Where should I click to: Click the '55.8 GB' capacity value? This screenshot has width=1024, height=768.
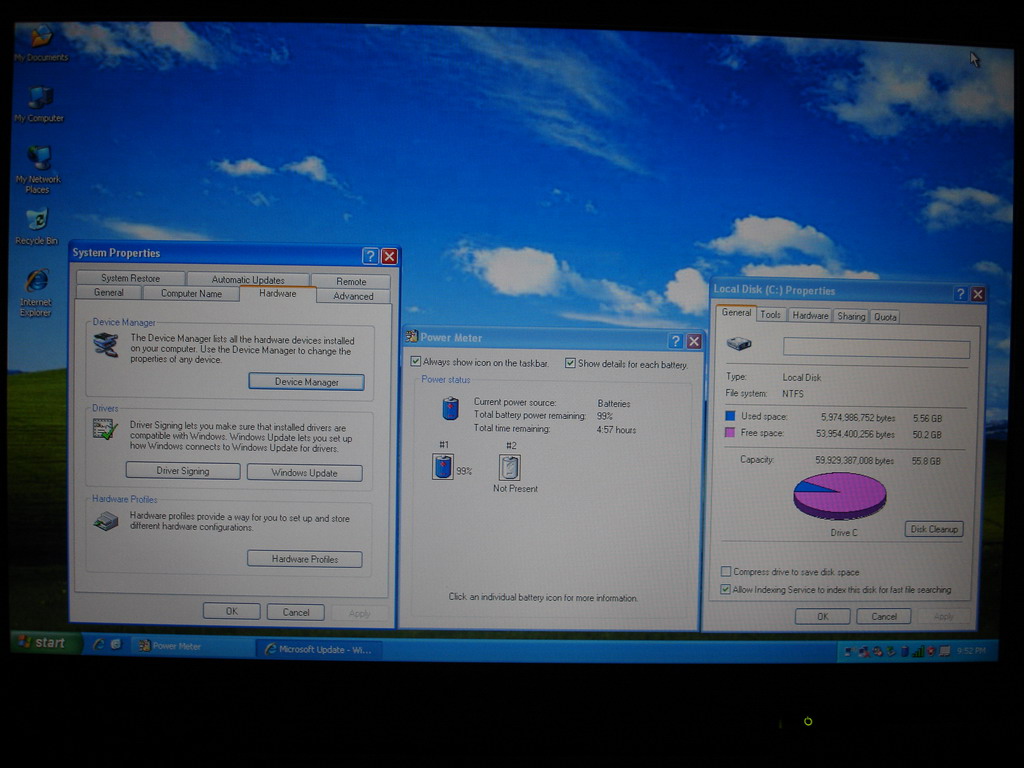tap(926, 461)
